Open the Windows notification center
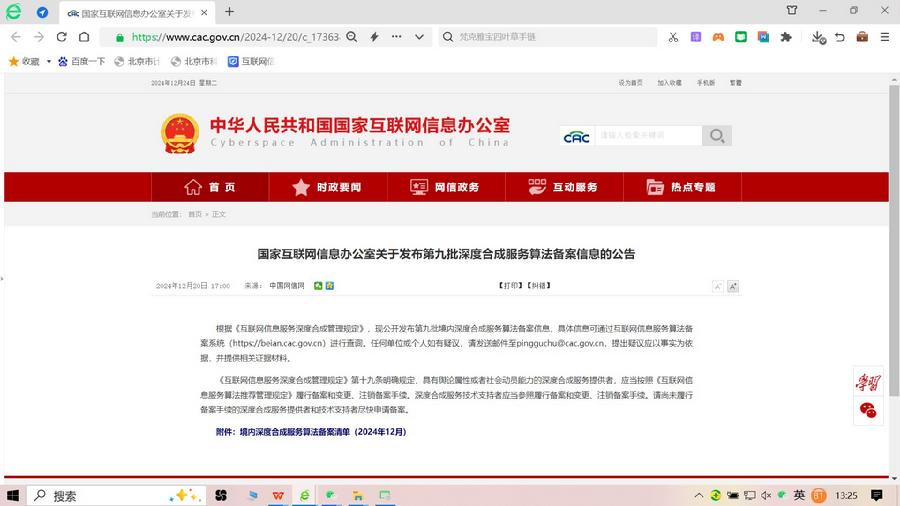This screenshot has height=506, width=900. point(877,496)
